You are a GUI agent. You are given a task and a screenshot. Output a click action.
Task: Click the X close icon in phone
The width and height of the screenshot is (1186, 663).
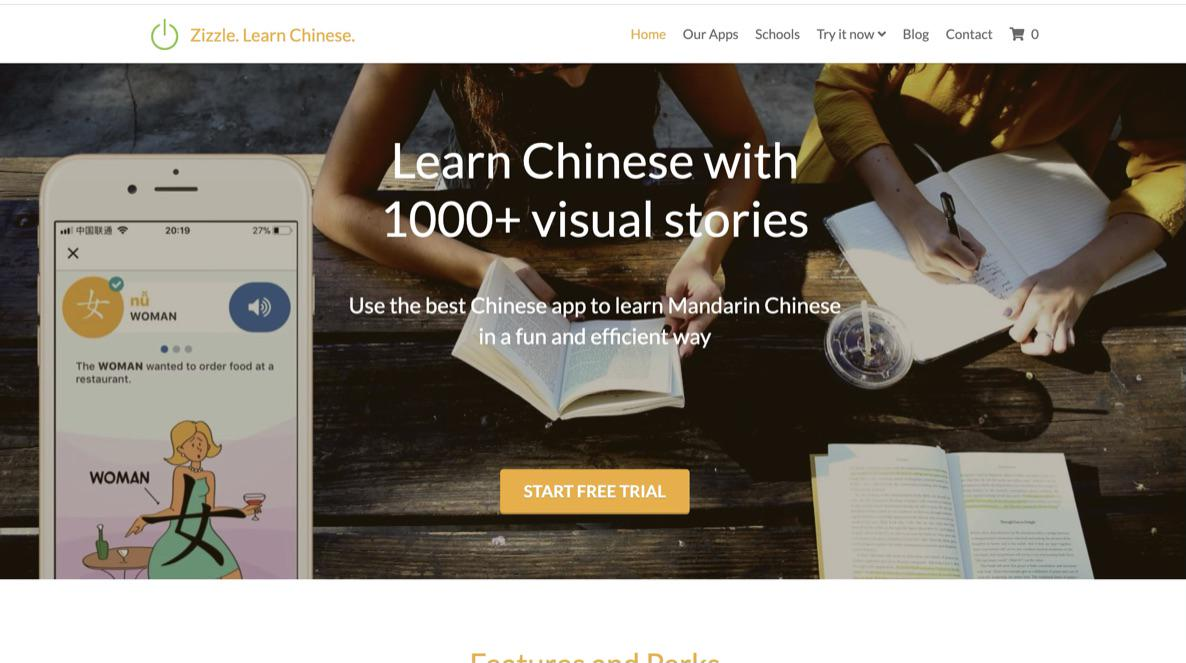[73, 253]
